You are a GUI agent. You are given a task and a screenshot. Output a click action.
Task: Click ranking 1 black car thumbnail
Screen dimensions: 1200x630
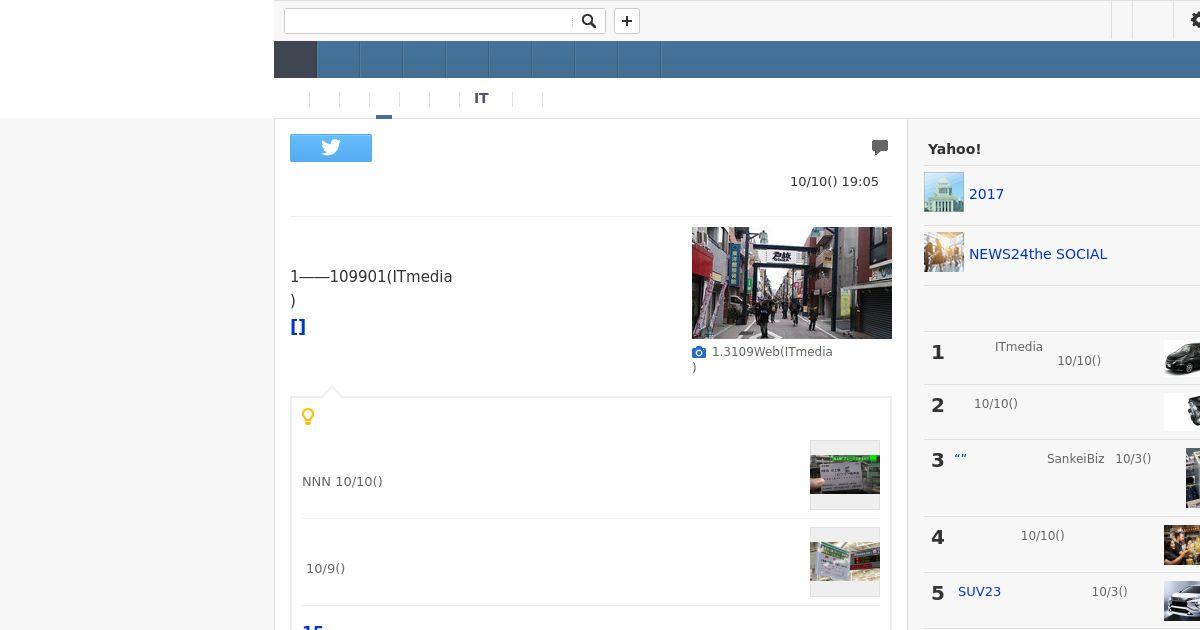click(x=1182, y=357)
